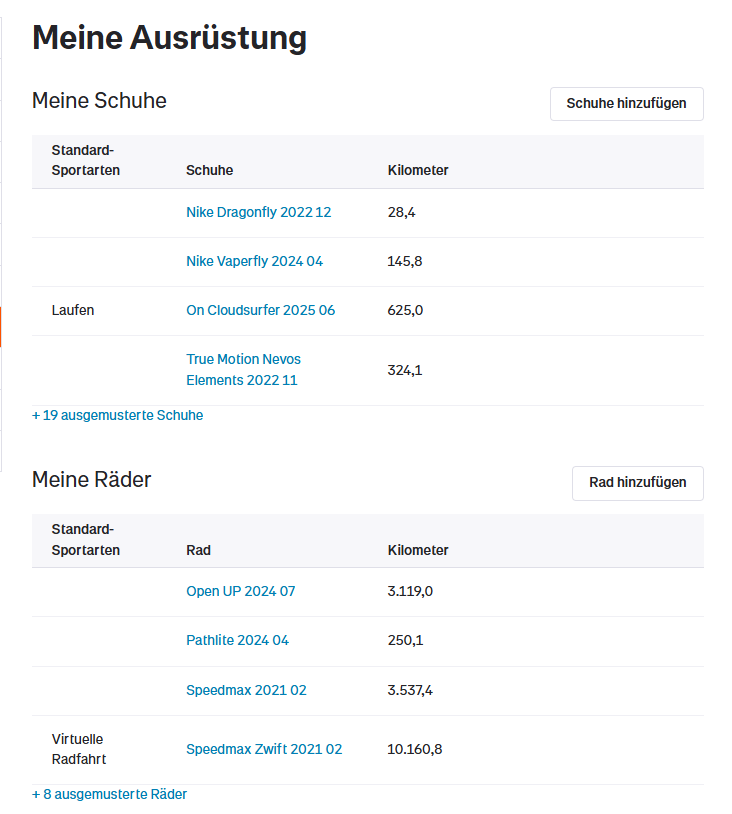
Task: View the Pathlite 2024 04 bike
Action: (237, 640)
